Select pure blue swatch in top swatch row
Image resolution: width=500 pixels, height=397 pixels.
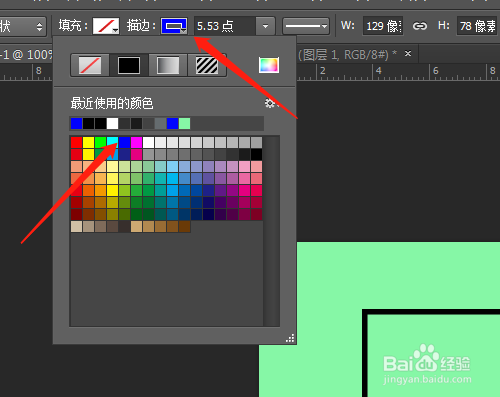[x=124, y=143]
